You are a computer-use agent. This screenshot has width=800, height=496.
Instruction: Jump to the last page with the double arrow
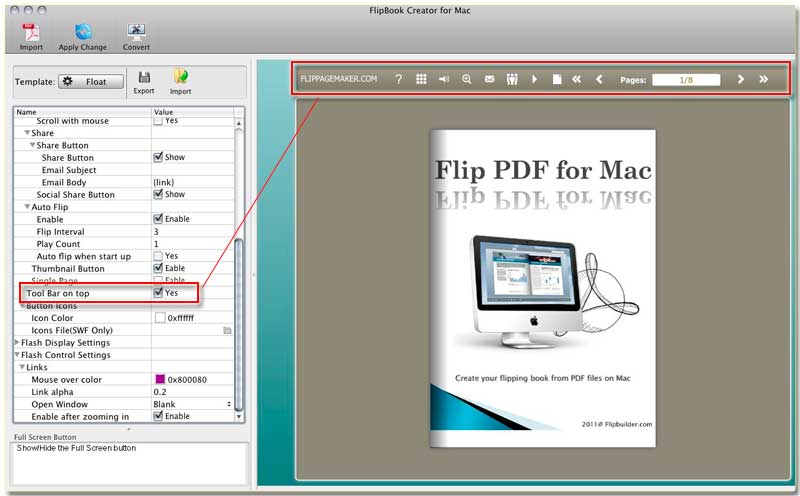[764, 79]
